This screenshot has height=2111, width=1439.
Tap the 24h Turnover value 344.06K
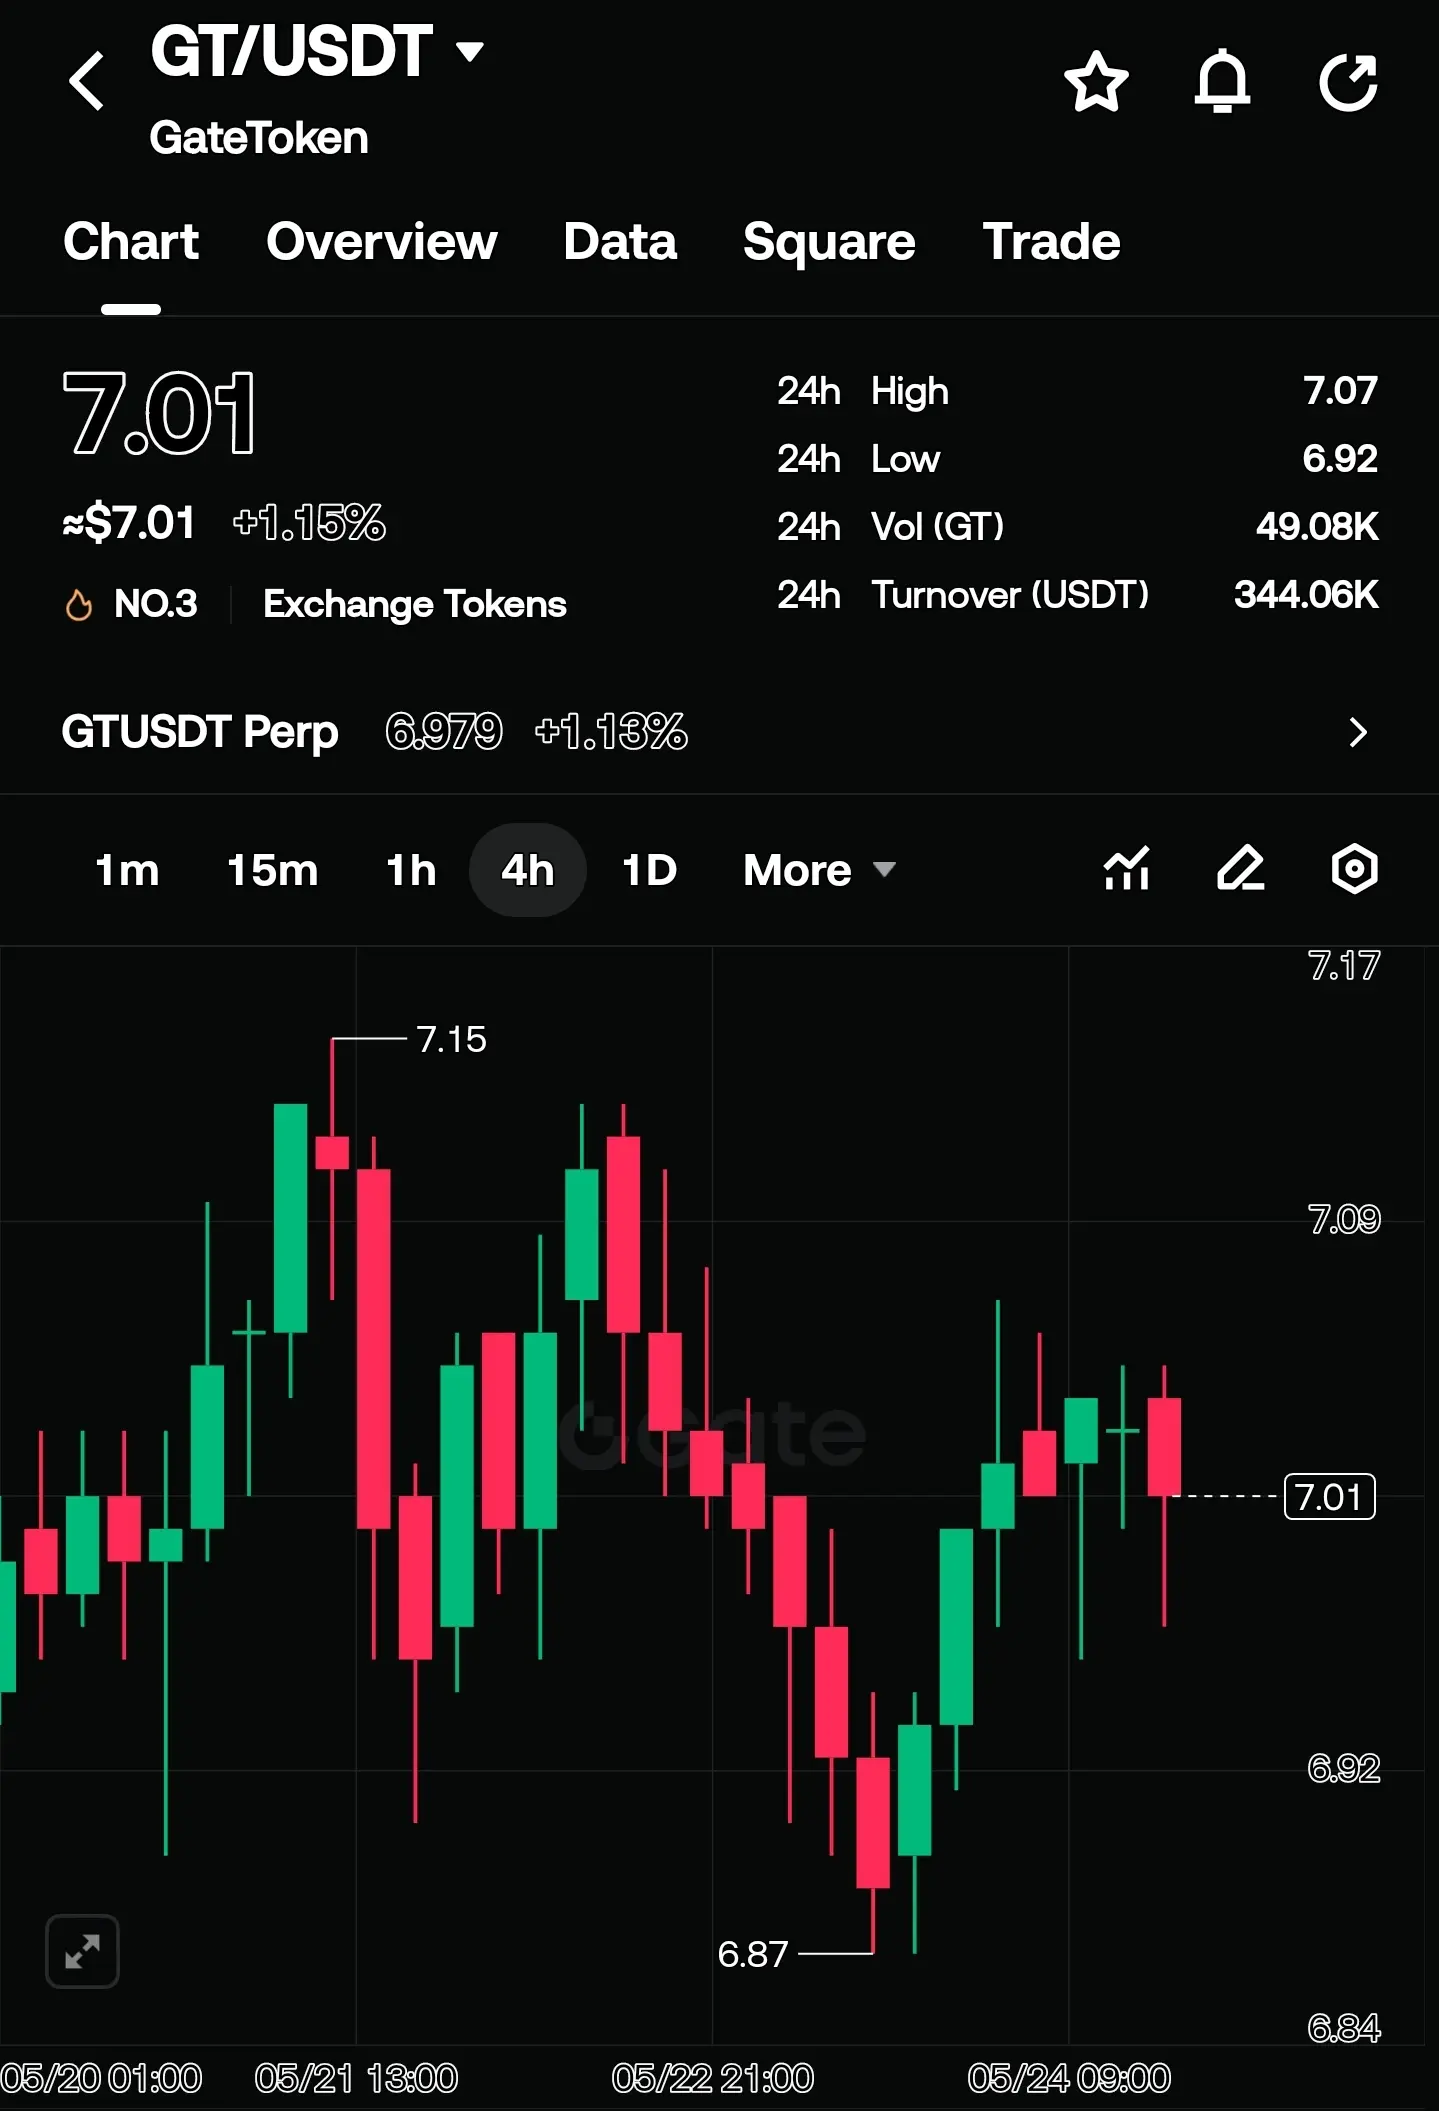(x=1306, y=595)
